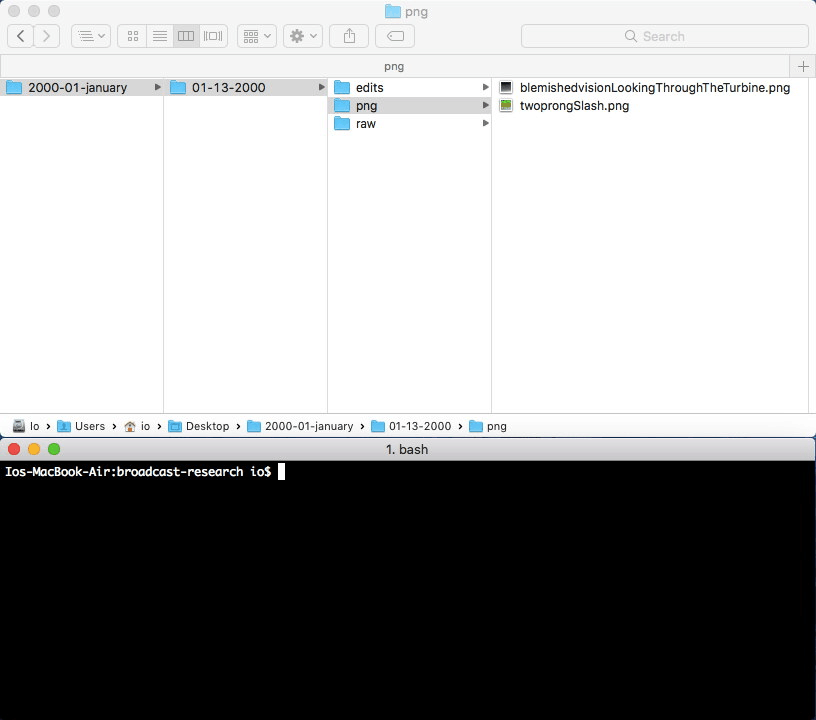Open the item arrangement dropdown
816x720 pixels.
click(x=257, y=36)
